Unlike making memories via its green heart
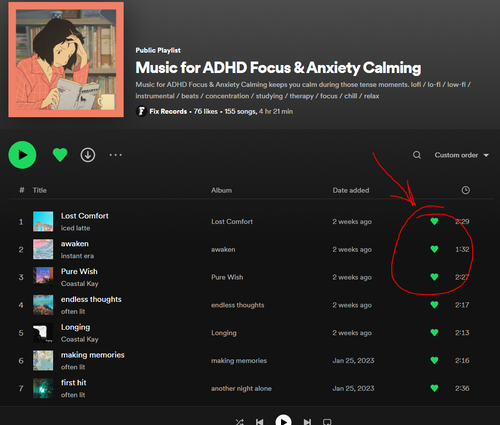The width and height of the screenshot is (500, 425). click(x=434, y=360)
